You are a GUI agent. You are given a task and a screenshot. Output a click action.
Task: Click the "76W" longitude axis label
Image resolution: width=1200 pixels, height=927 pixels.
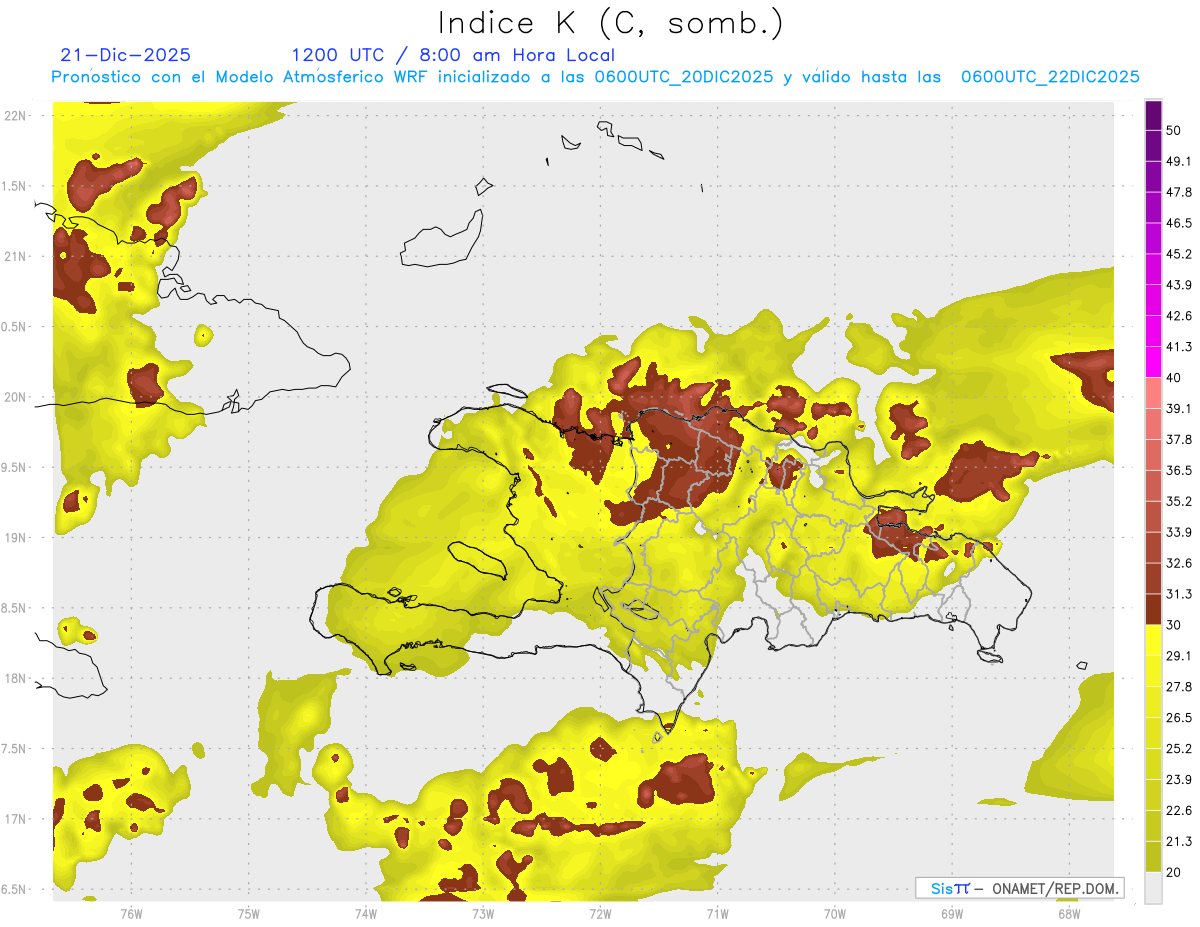coord(131,914)
